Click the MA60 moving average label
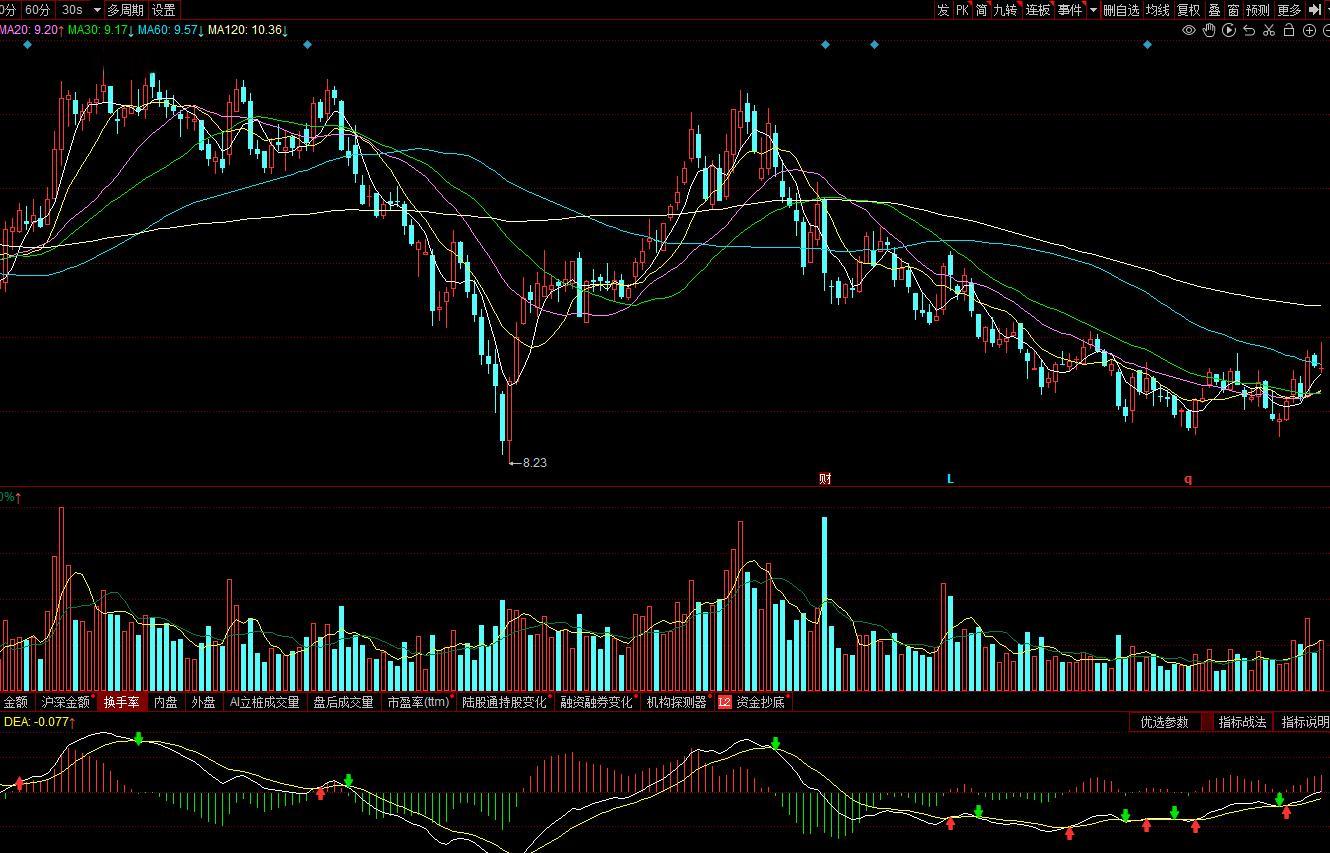Viewport: 1330px width, 853px height. click(x=168, y=30)
